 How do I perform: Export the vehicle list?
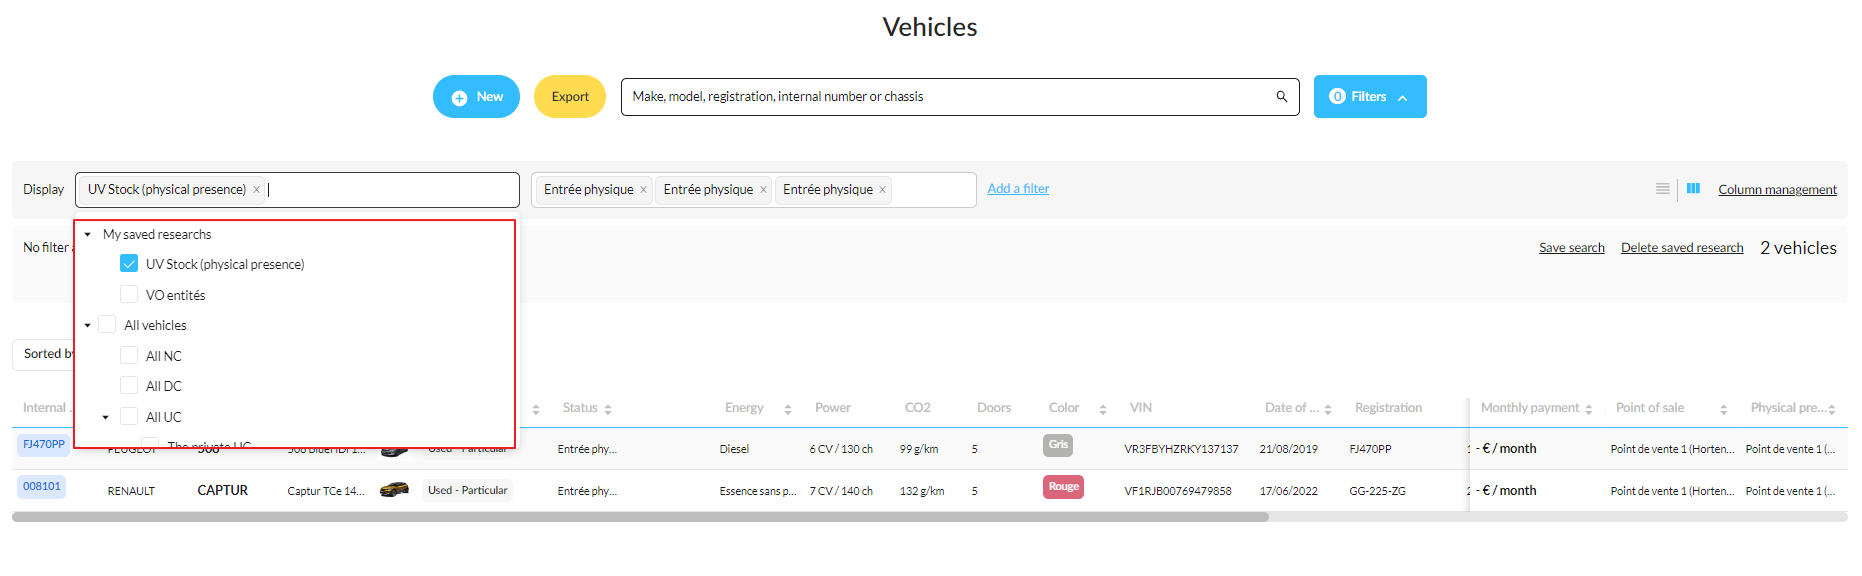point(570,97)
